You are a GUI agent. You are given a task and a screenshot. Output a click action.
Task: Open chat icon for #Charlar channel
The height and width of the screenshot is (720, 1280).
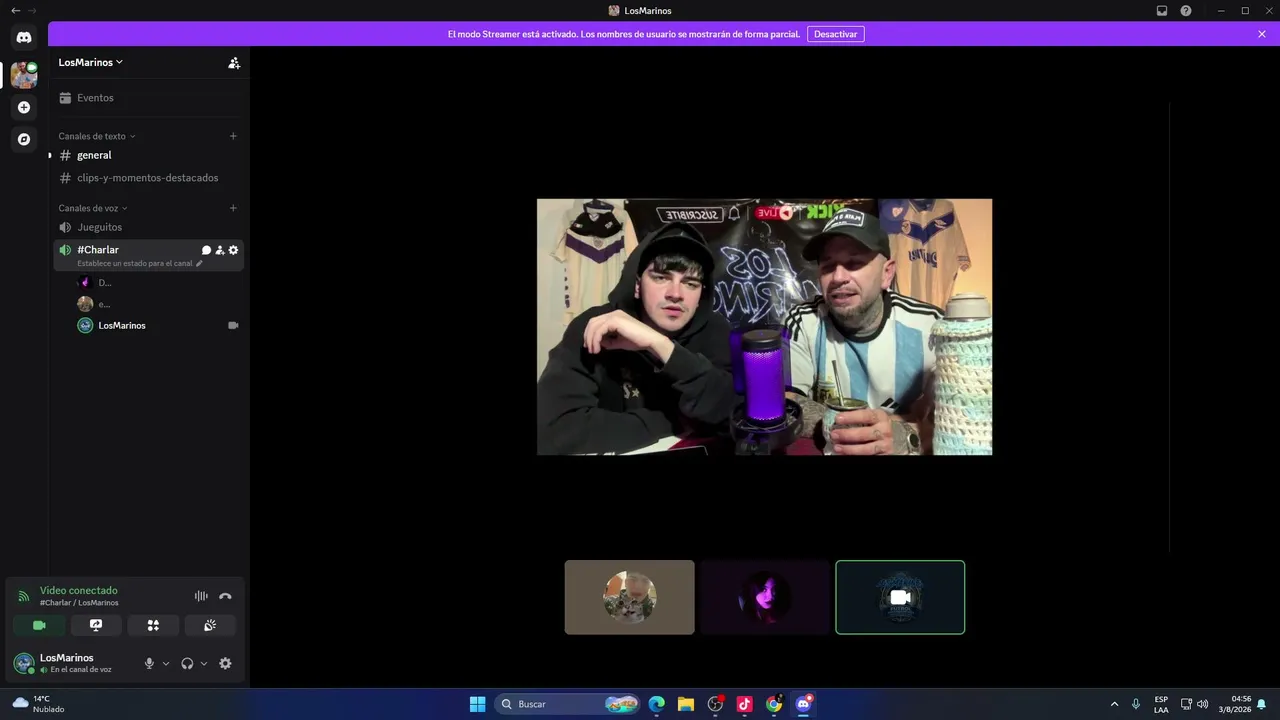point(206,250)
